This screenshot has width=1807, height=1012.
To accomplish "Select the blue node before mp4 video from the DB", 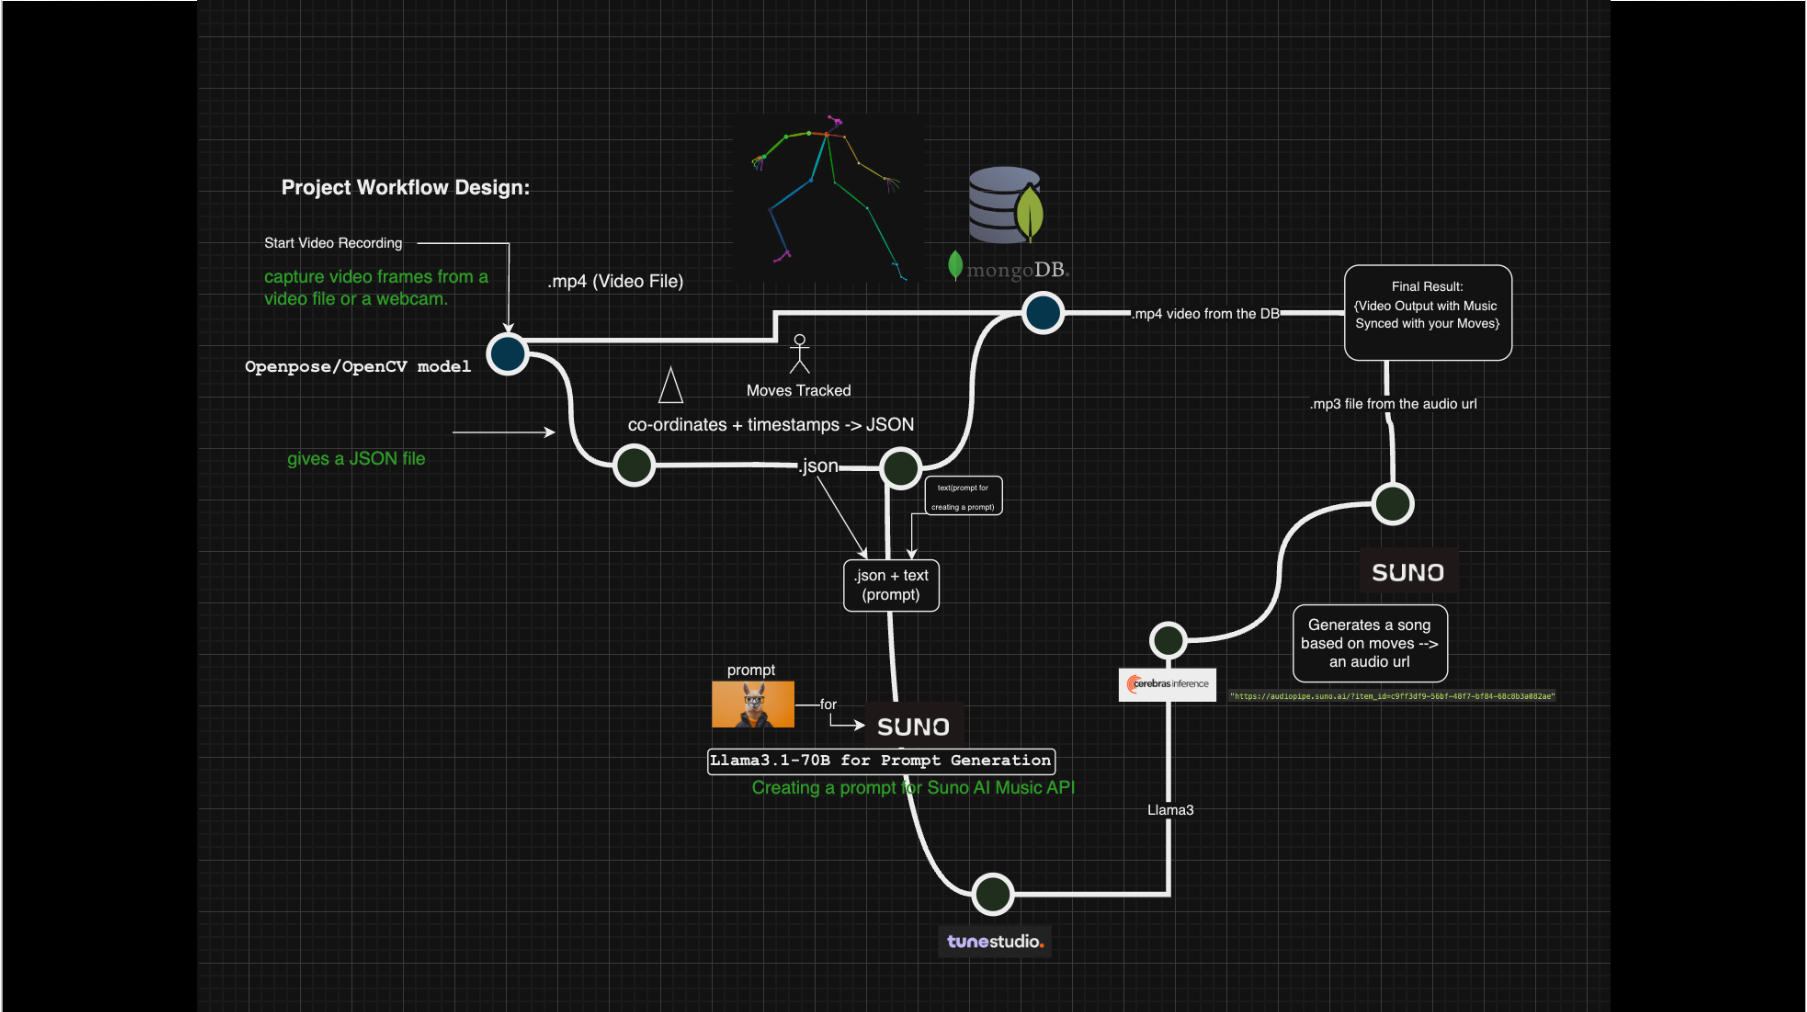I will [1043, 313].
